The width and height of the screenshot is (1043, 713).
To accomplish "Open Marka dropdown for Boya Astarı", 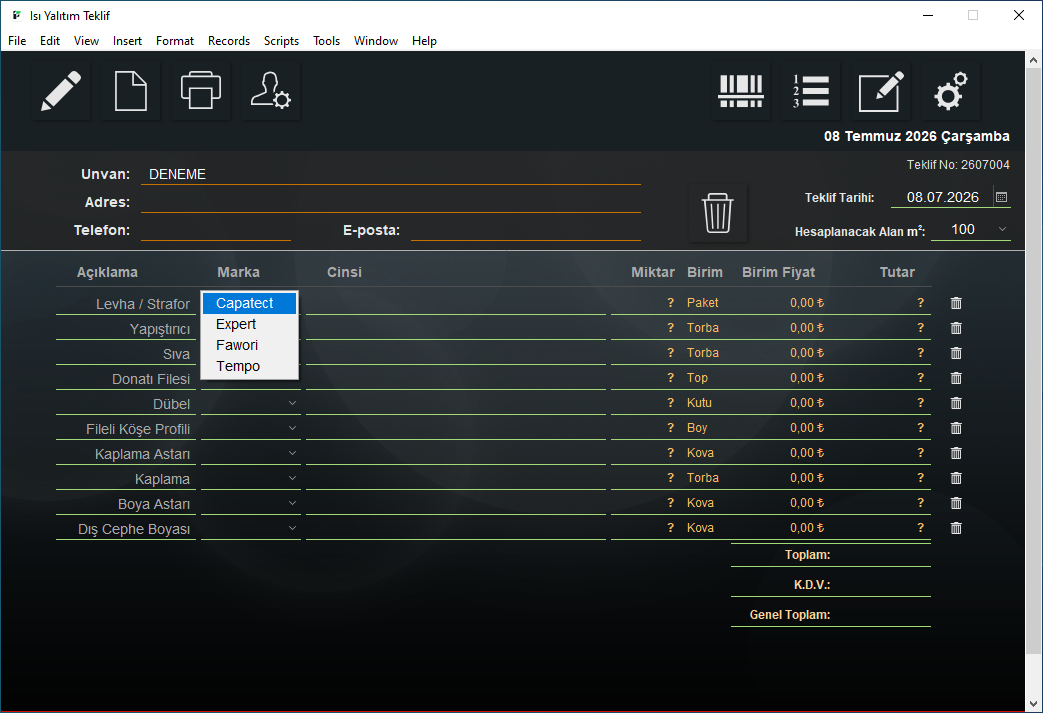I will coord(292,503).
